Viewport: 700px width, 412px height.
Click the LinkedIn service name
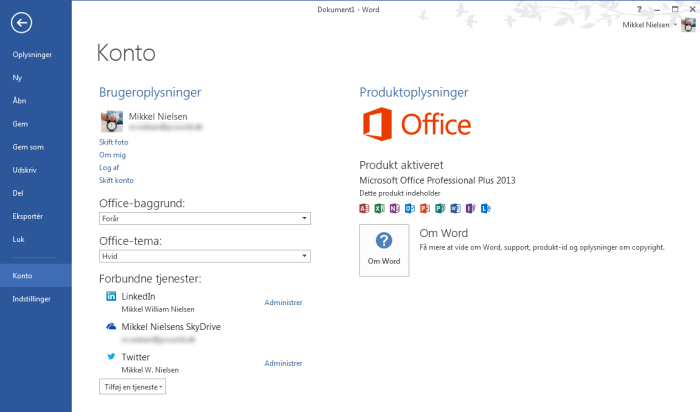click(x=138, y=296)
